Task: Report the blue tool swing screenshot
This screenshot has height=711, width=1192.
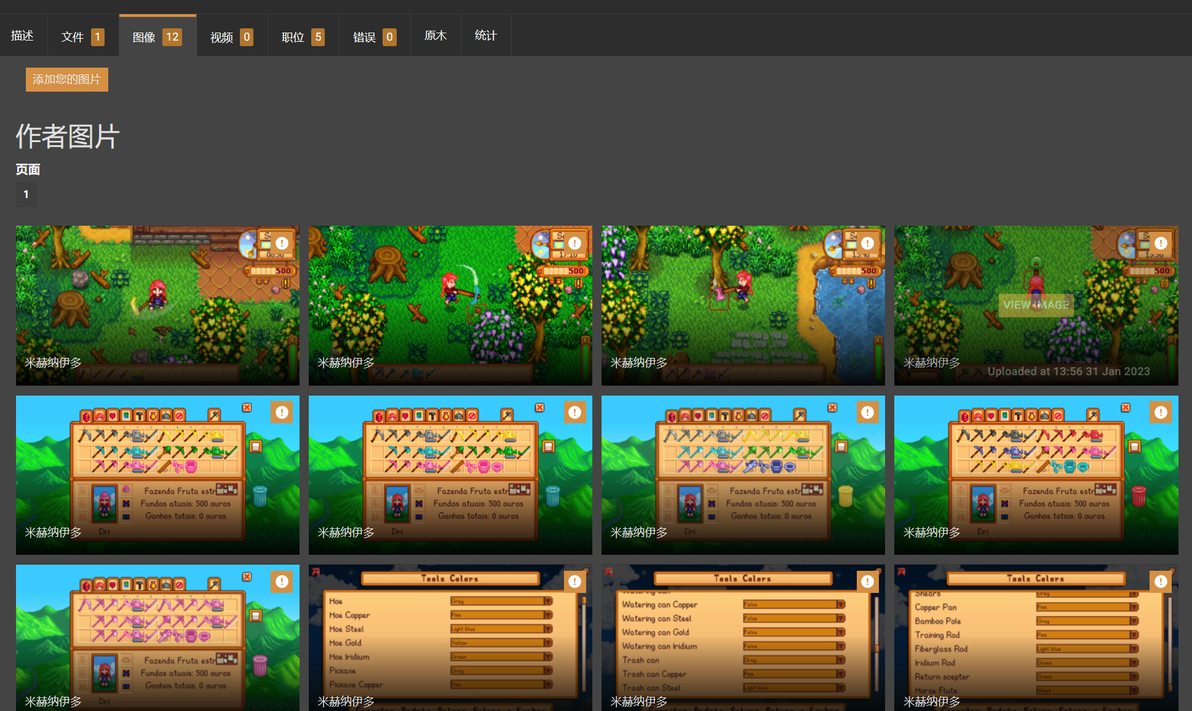Action: click(x=575, y=243)
